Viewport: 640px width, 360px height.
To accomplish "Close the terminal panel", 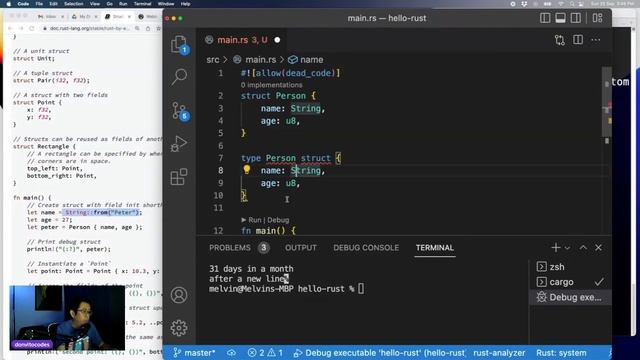I will tap(598, 247).
